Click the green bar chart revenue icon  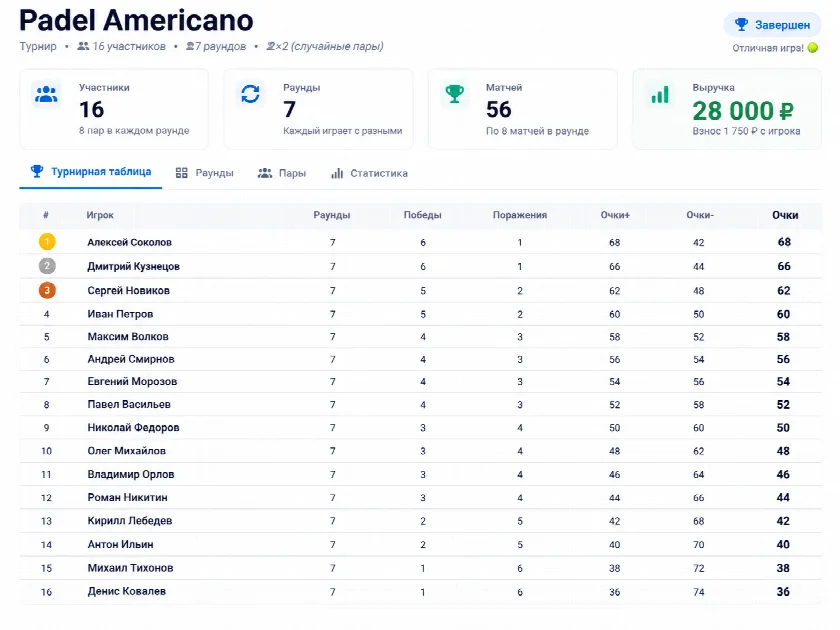[660, 95]
